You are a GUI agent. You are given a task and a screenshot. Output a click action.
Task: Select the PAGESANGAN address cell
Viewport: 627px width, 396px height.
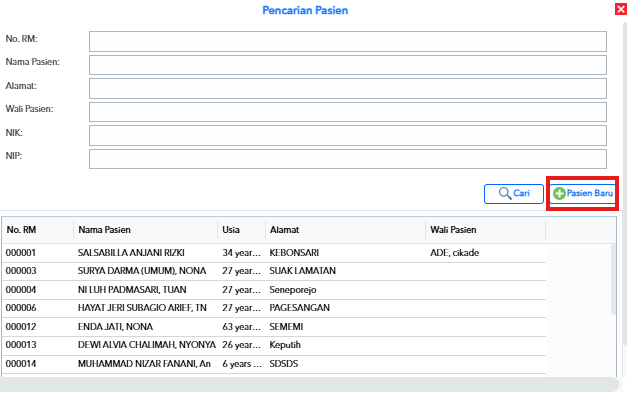[x=300, y=308]
